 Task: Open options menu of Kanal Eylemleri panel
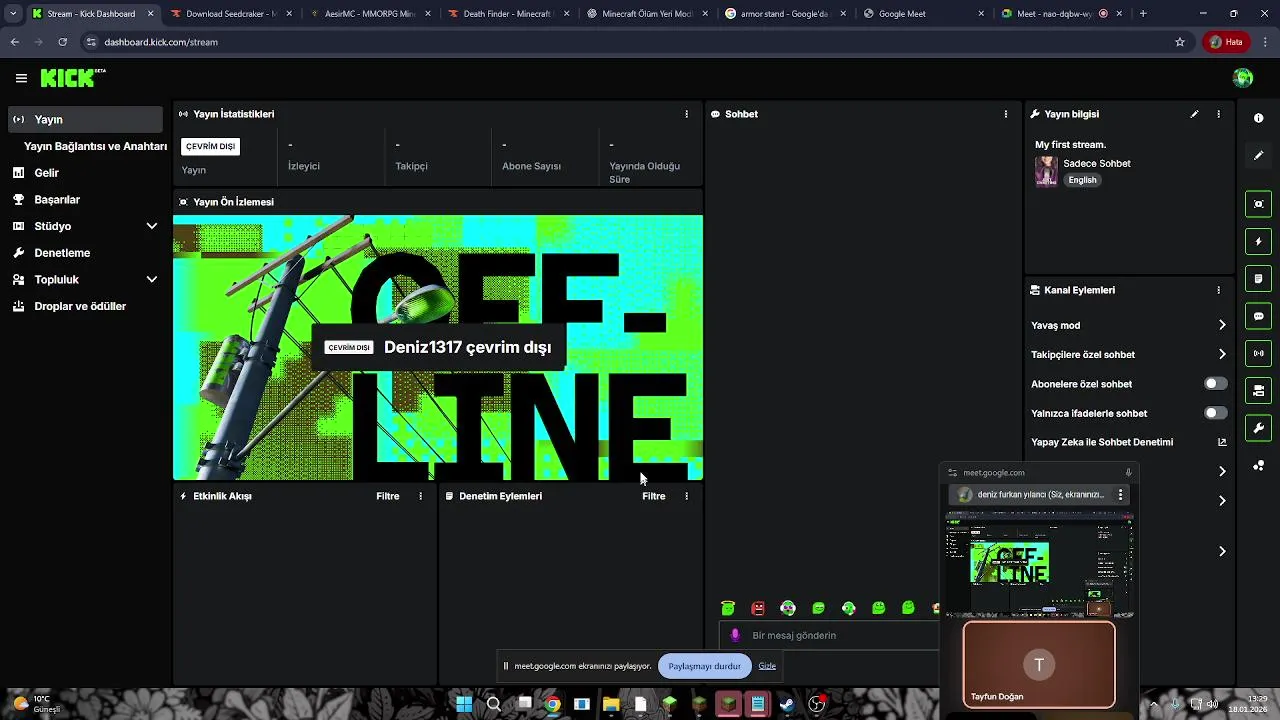(x=1218, y=290)
